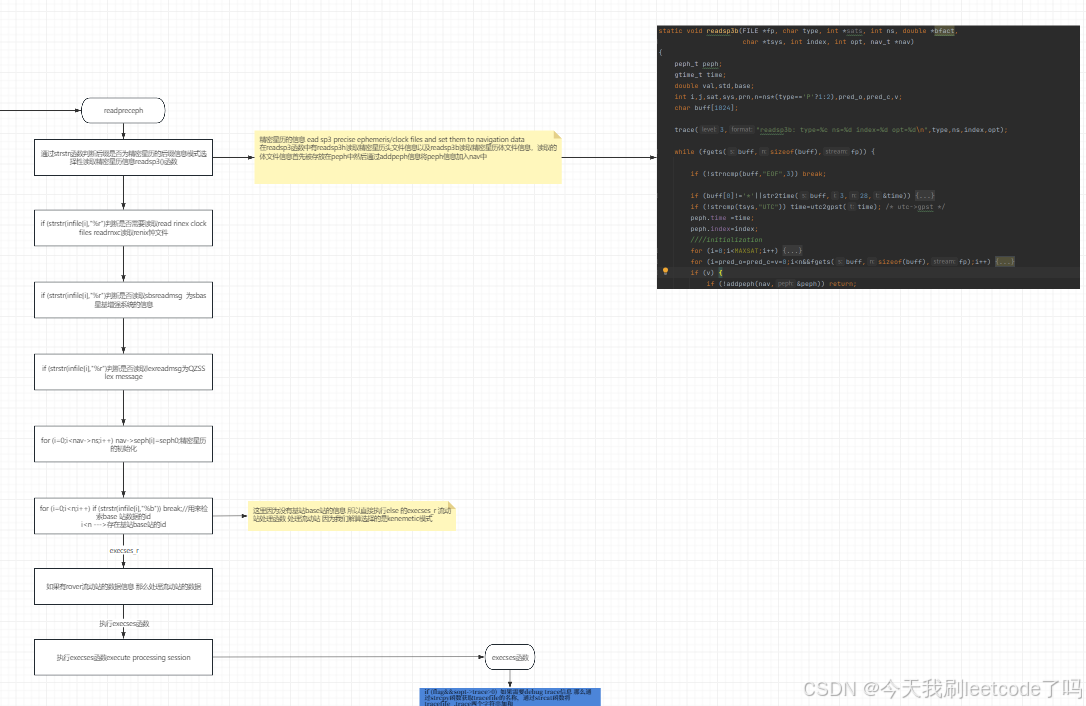The width and height of the screenshot is (1086, 706).
Task: Click the utc2gpst time conversion line
Action: 817,206
